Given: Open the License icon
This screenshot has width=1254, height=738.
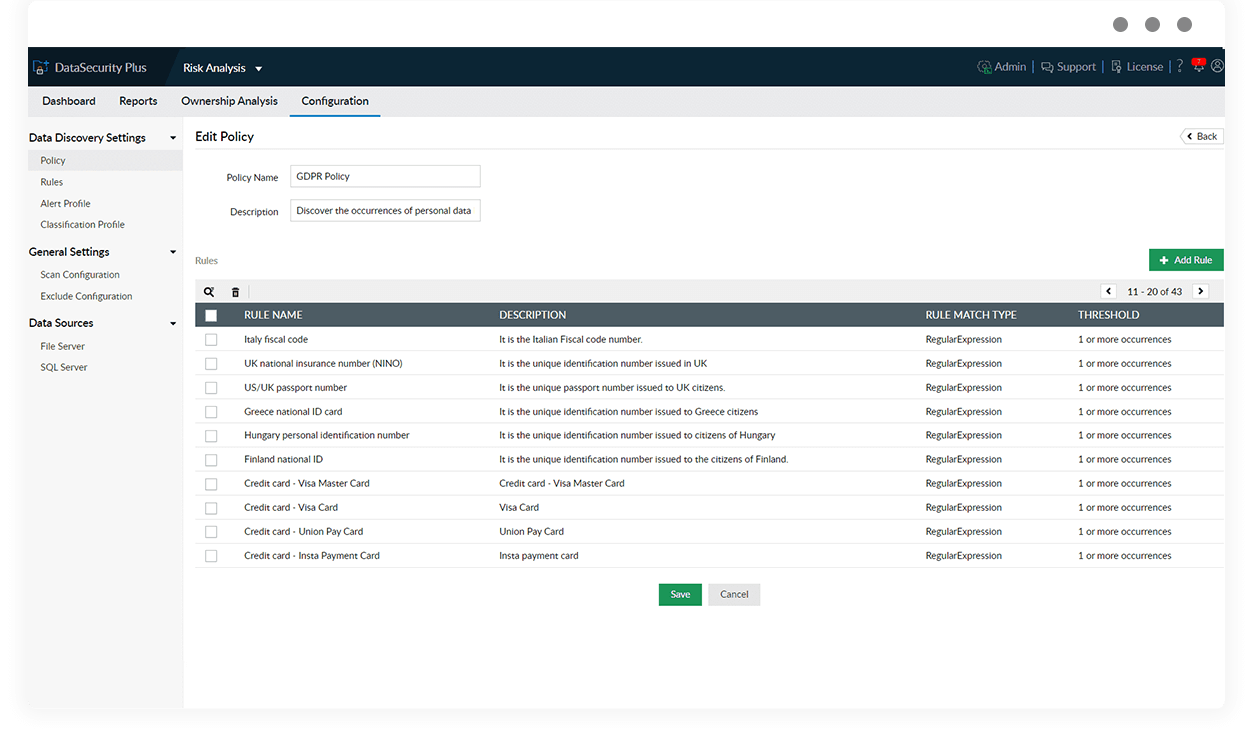Looking at the screenshot, I should pyautogui.click(x=1117, y=66).
